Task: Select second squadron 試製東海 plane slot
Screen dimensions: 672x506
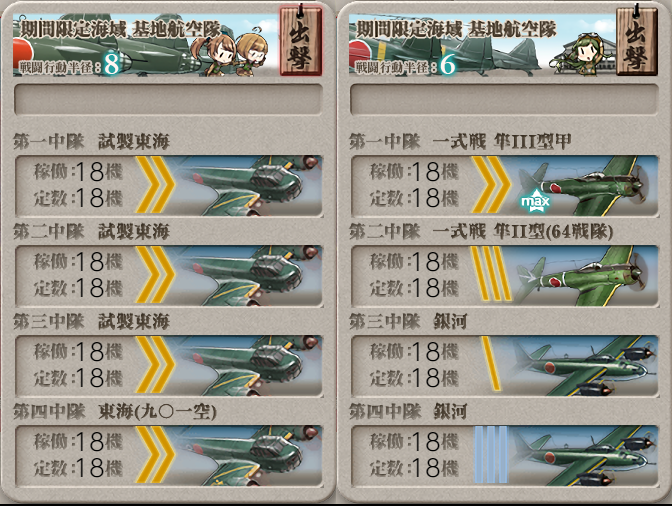Action: point(169,275)
